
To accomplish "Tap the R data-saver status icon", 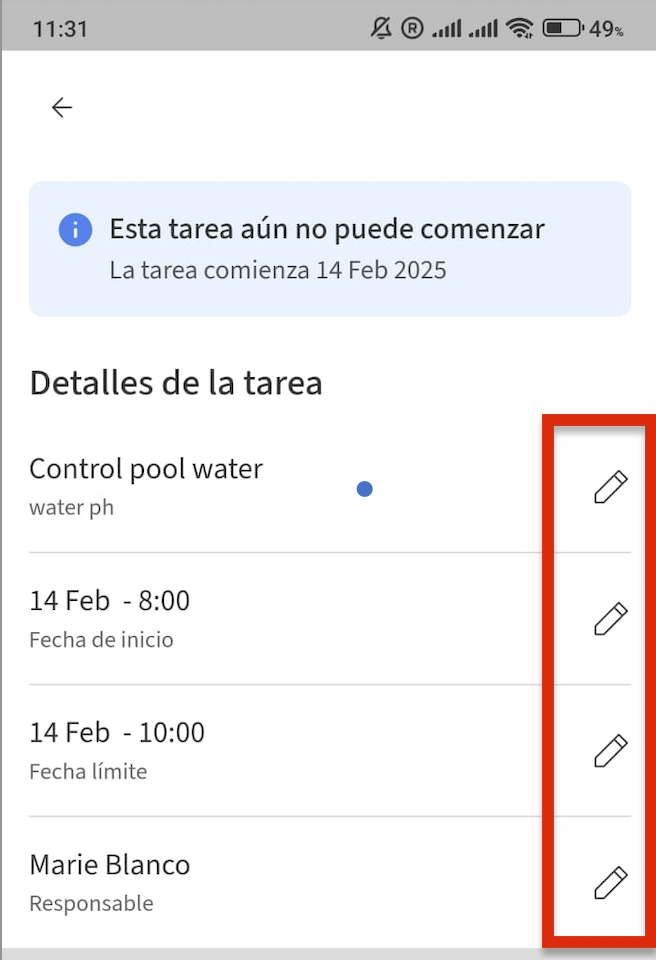I will coord(412,28).
